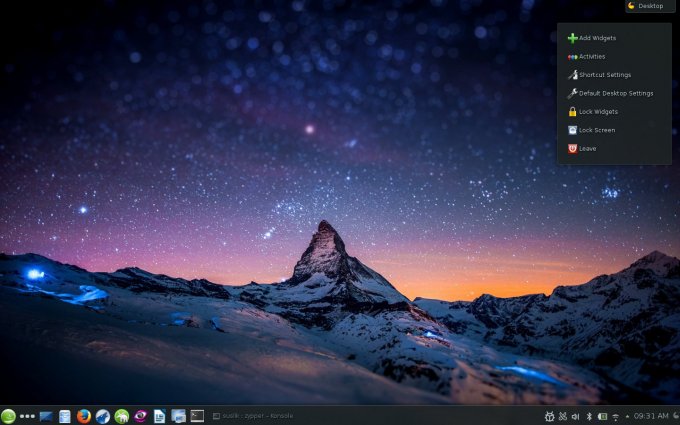The width and height of the screenshot is (680, 425).
Task: Open Default Desktop Settings entry
Action: (614, 93)
